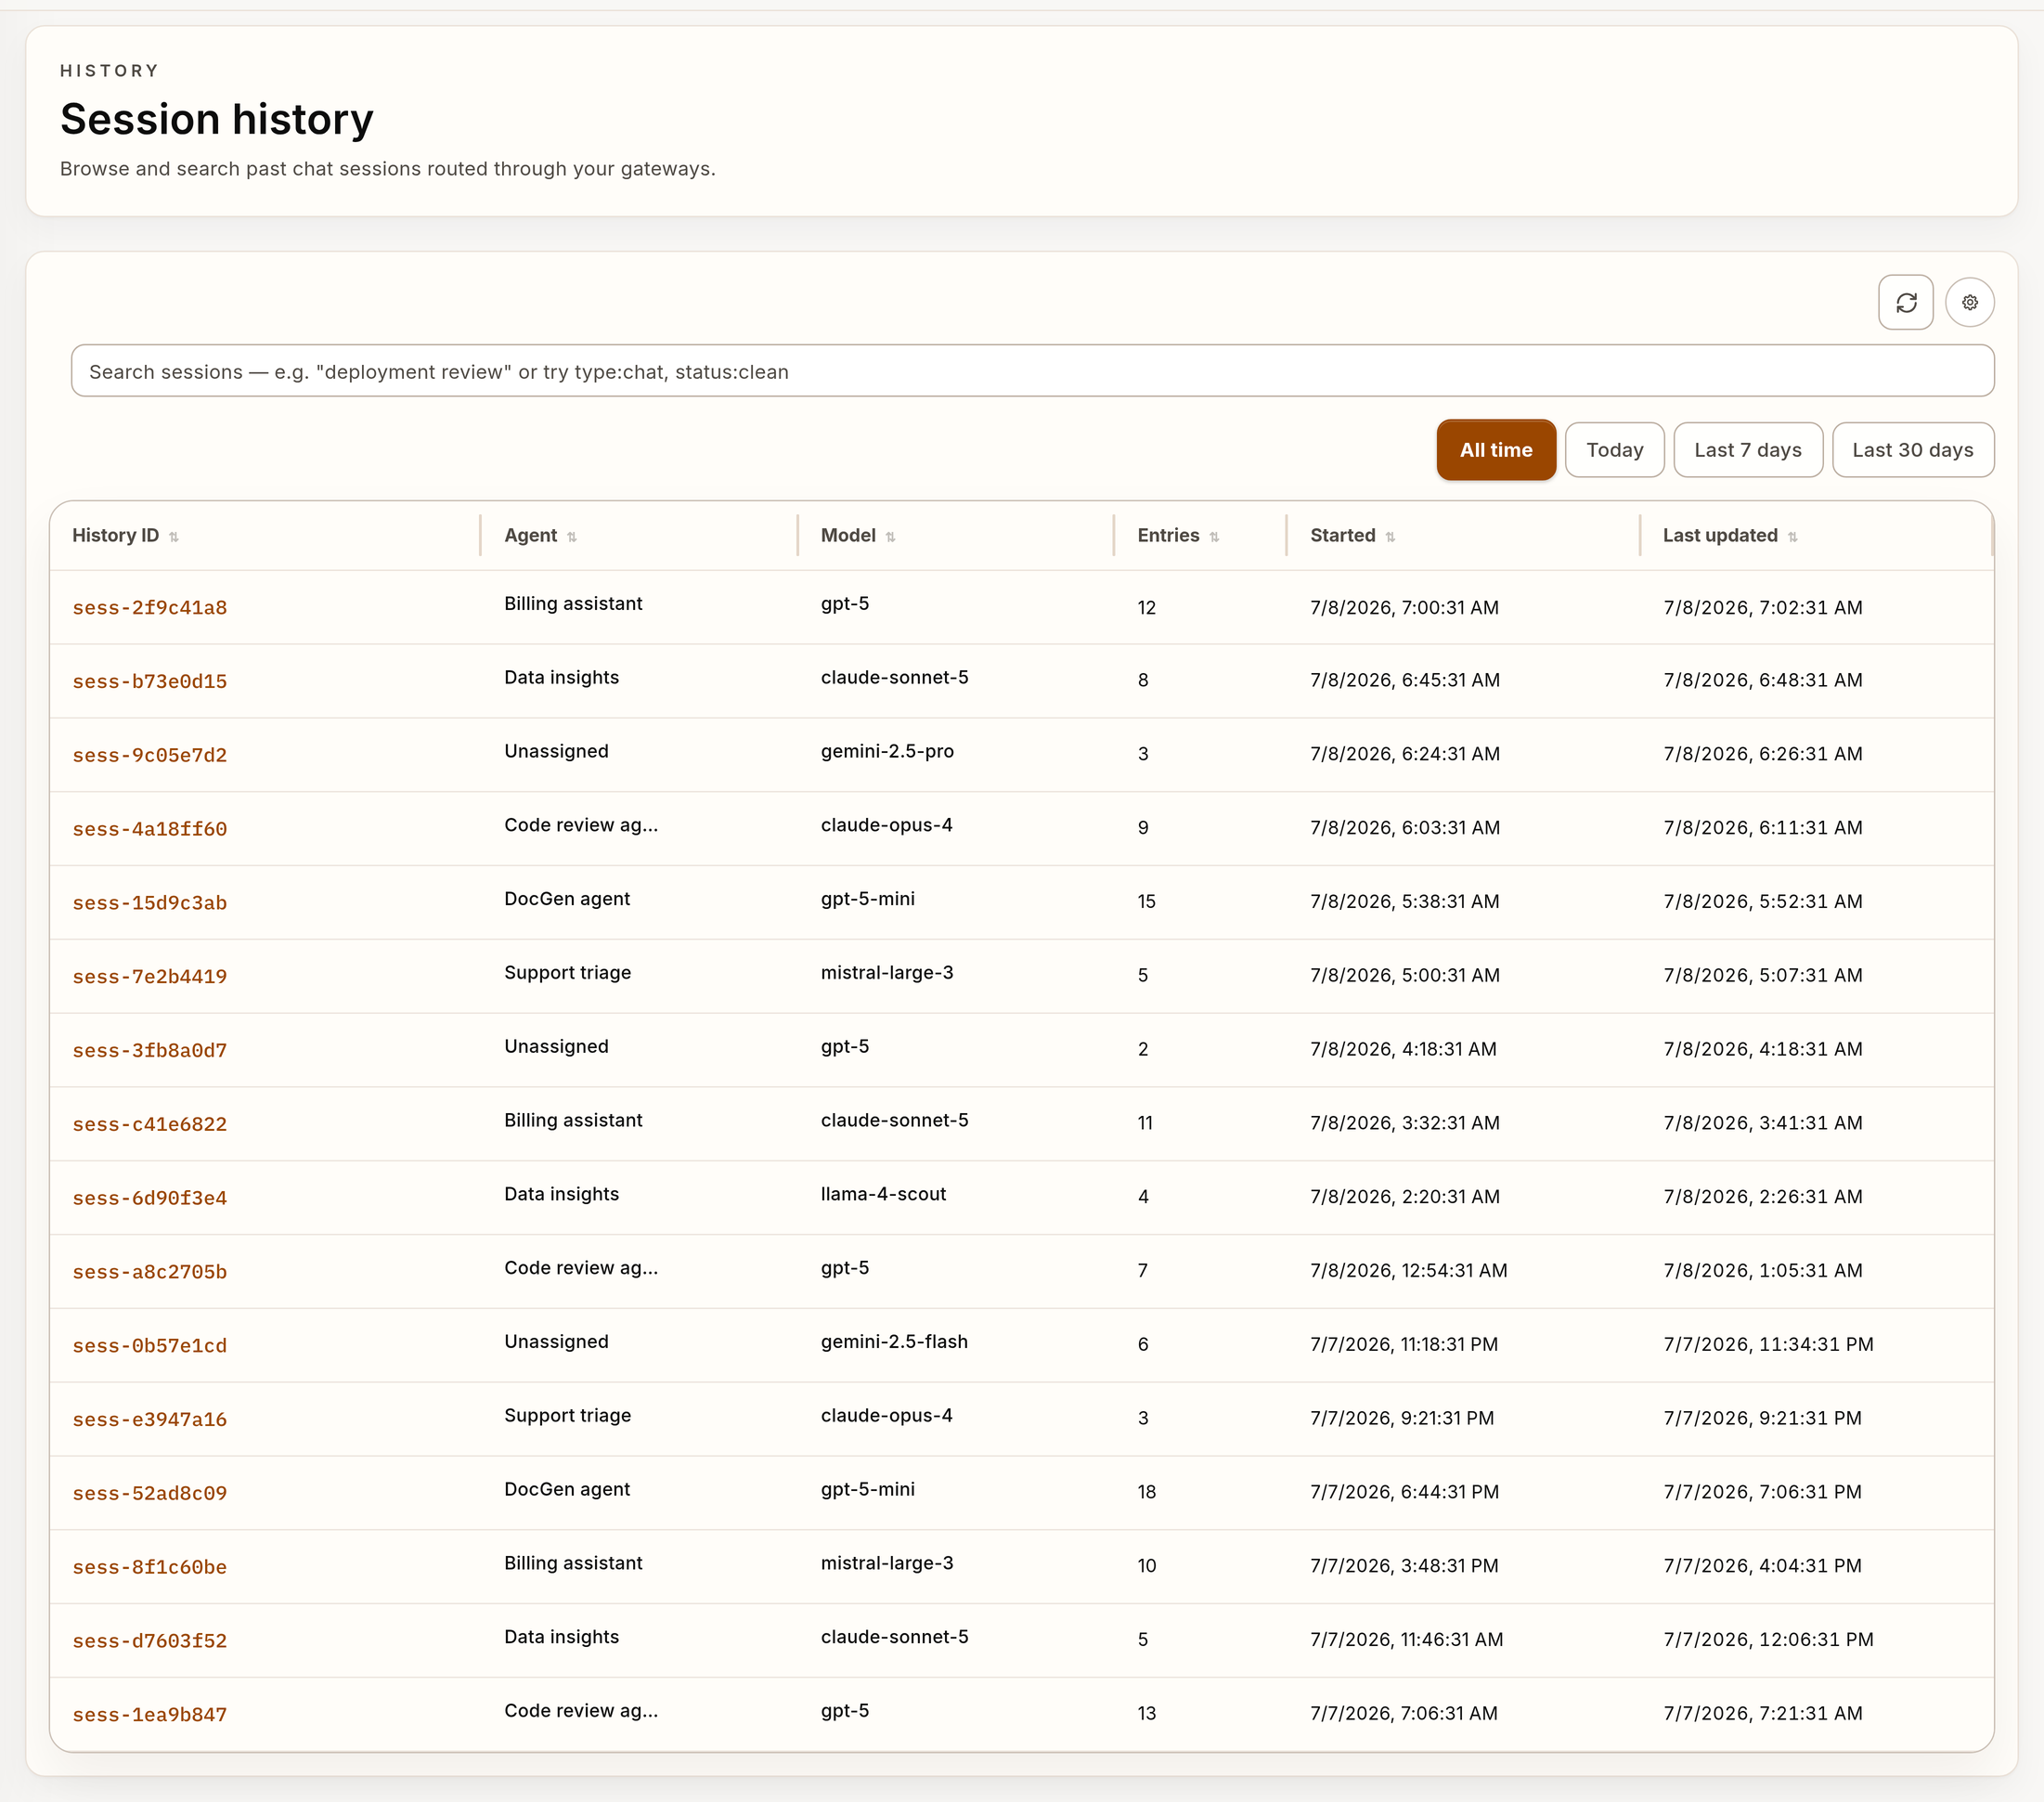Viewport: 2044px width, 1802px height.
Task: Click Code review ag... in sess-1ea9b847 row
Action: (581, 1711)
